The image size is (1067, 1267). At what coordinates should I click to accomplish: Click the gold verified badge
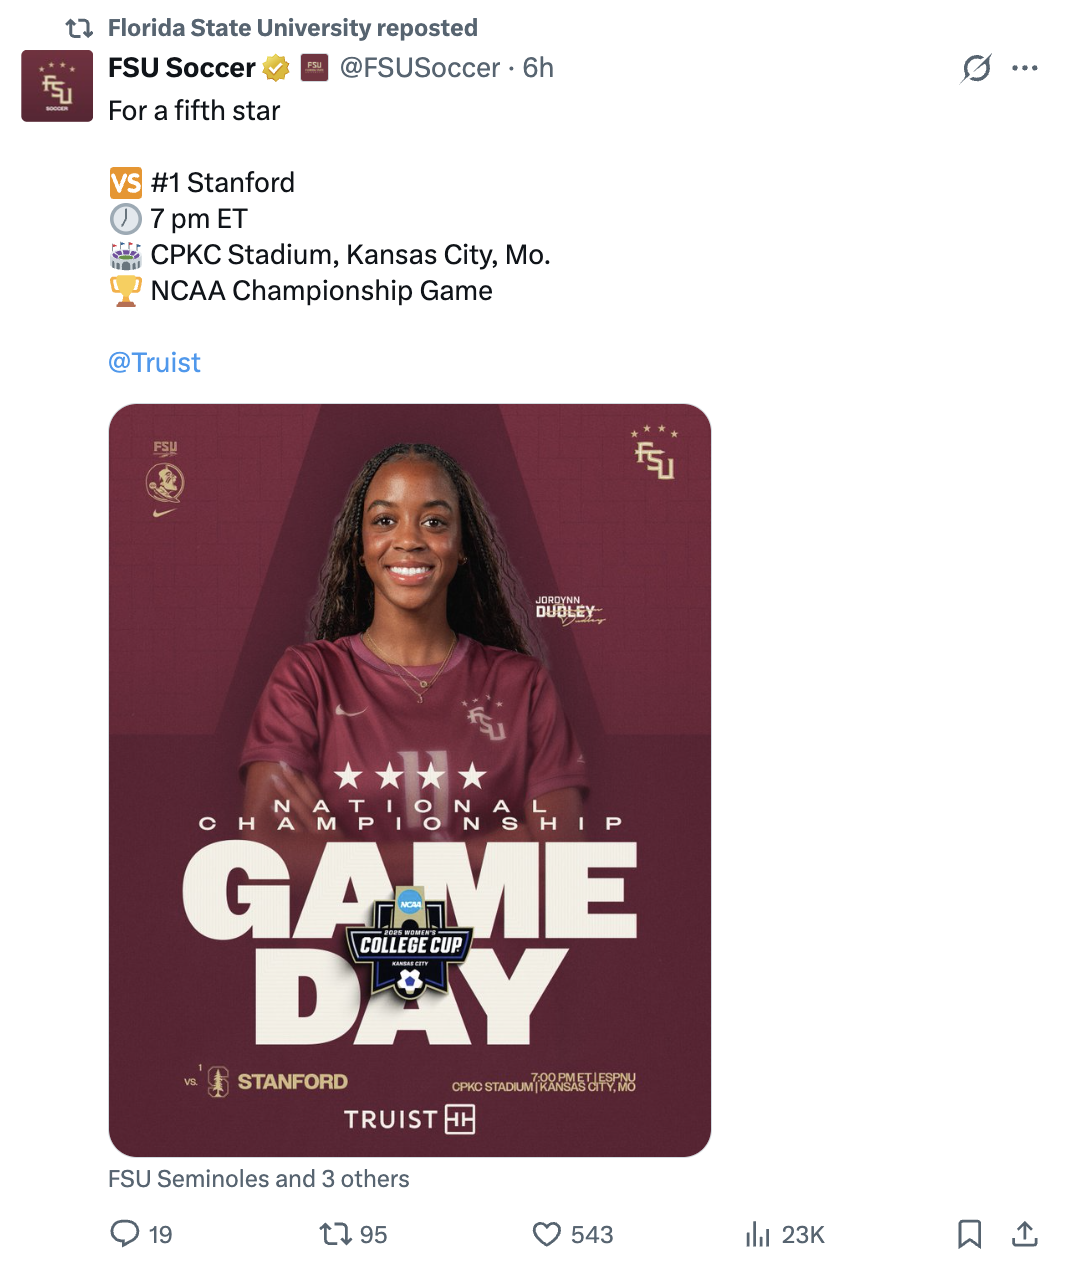(x=276, y=68)
